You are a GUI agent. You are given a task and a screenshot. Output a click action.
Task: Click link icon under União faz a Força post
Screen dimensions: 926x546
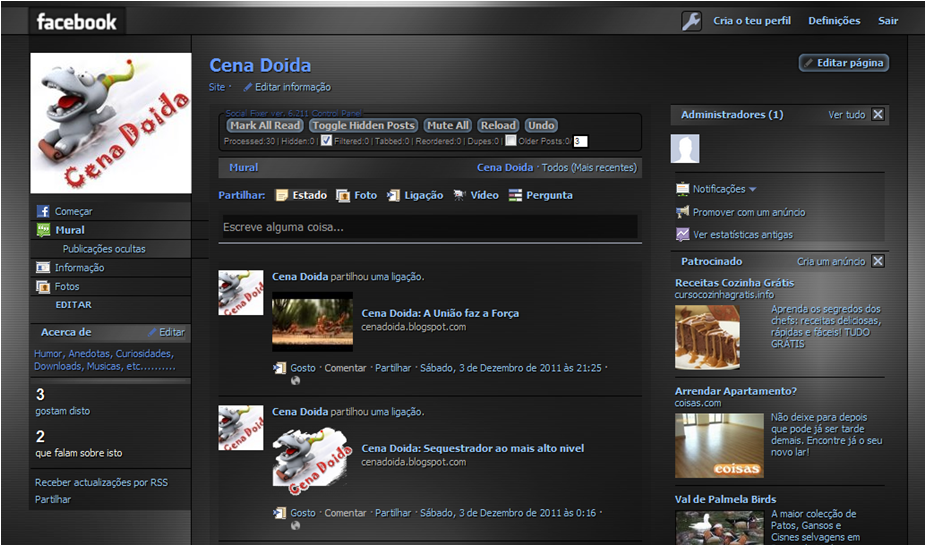click(279, 368)
